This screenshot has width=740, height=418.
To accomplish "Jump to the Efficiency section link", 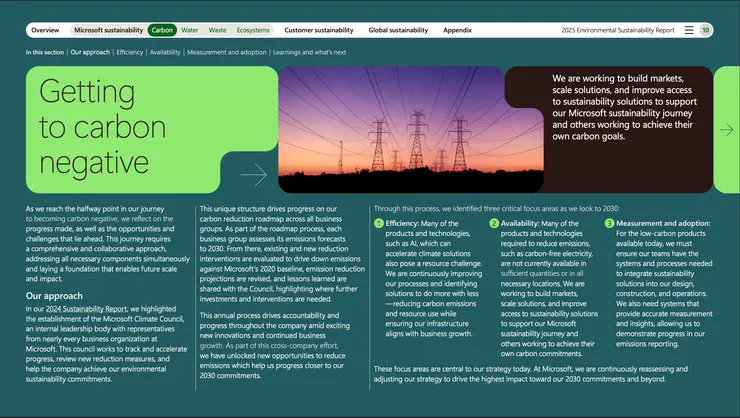I will pyautogui.click(x=130, y=52).
